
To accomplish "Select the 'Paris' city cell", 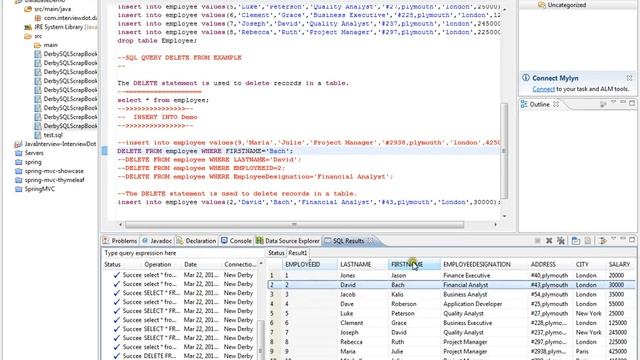I will [x=582, y=351].
